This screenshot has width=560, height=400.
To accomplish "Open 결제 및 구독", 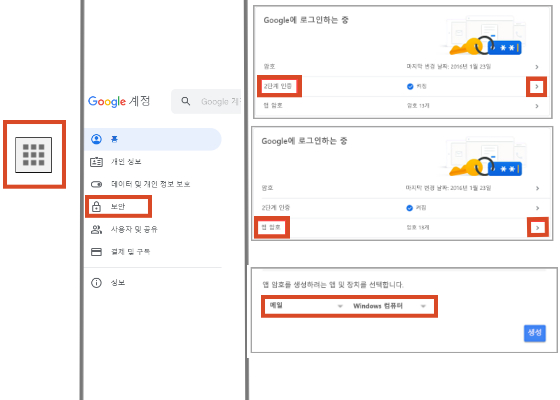I will [130, 252].
